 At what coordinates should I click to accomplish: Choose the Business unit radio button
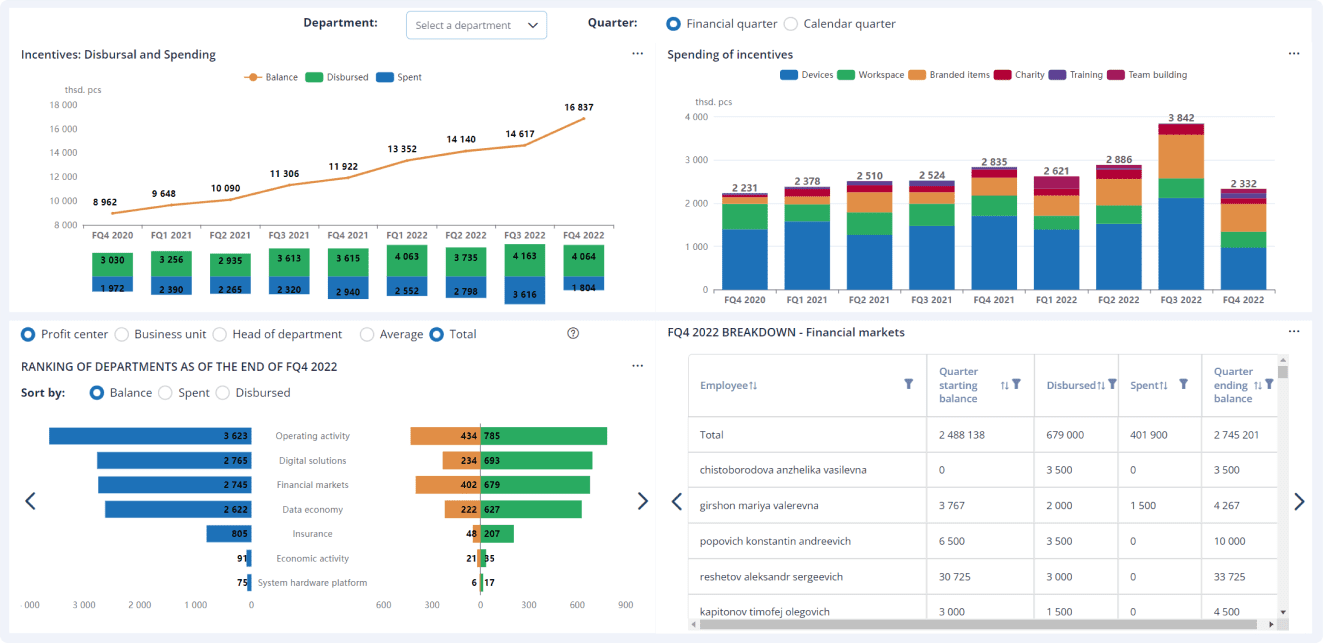click(x=122, y=334)
